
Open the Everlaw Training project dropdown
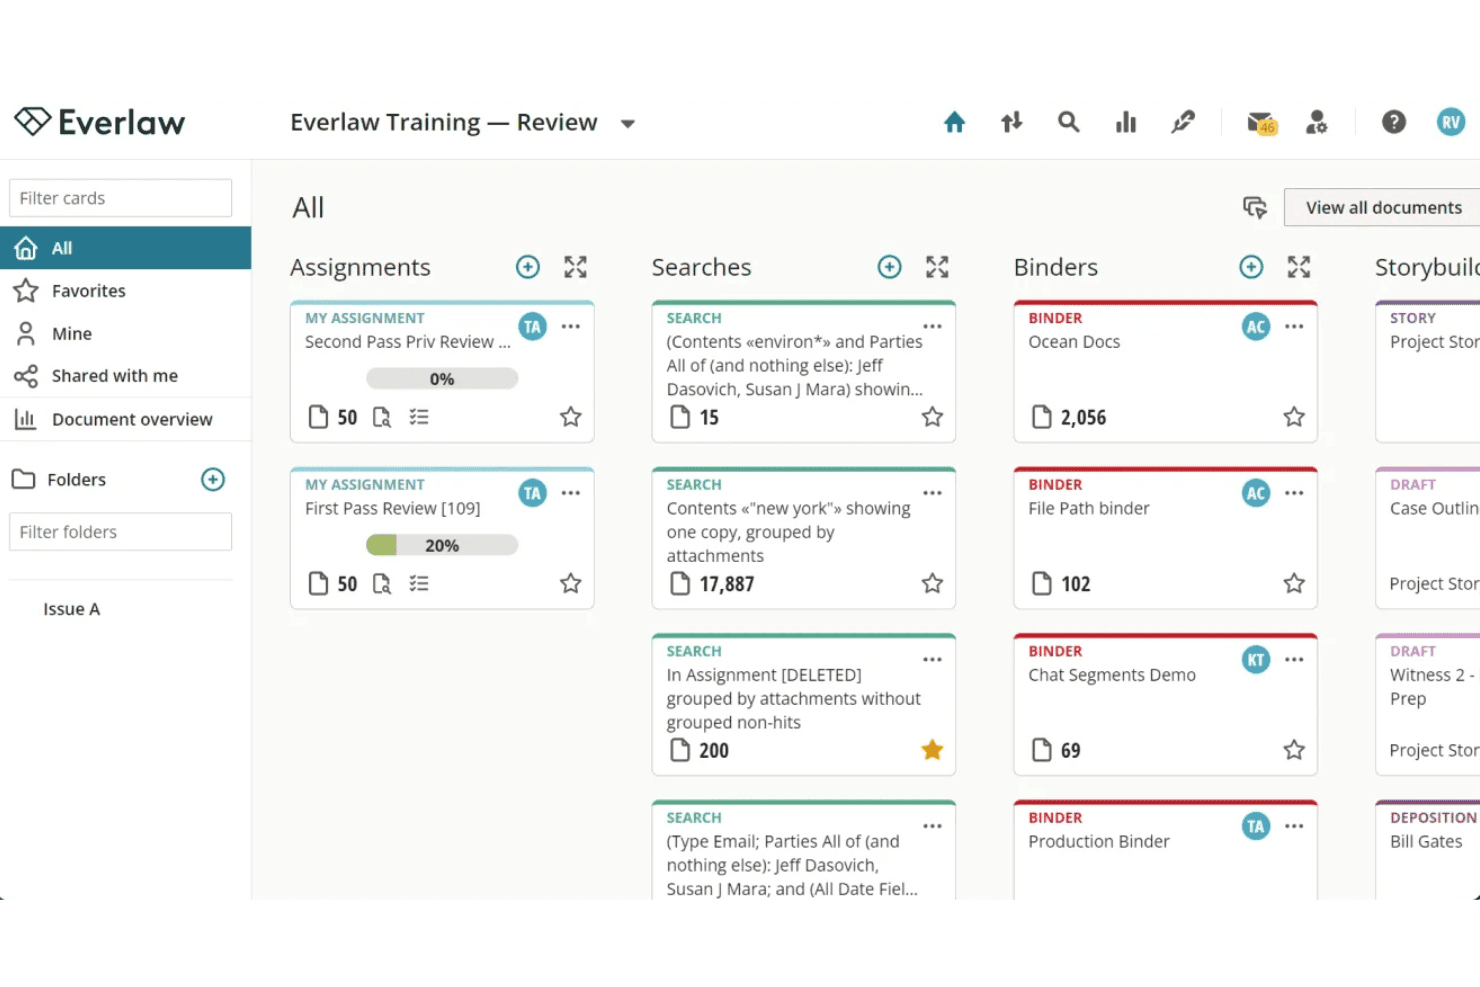628,124
